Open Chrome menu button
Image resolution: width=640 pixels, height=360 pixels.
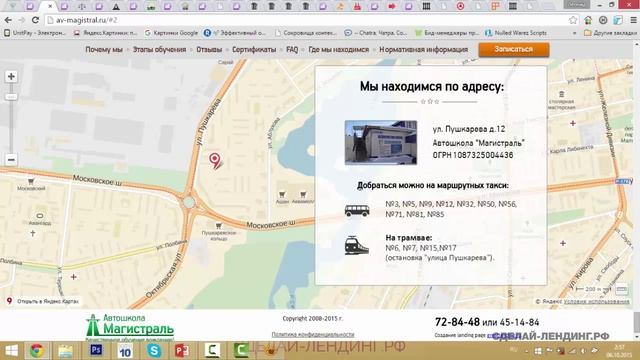(633, 20)
